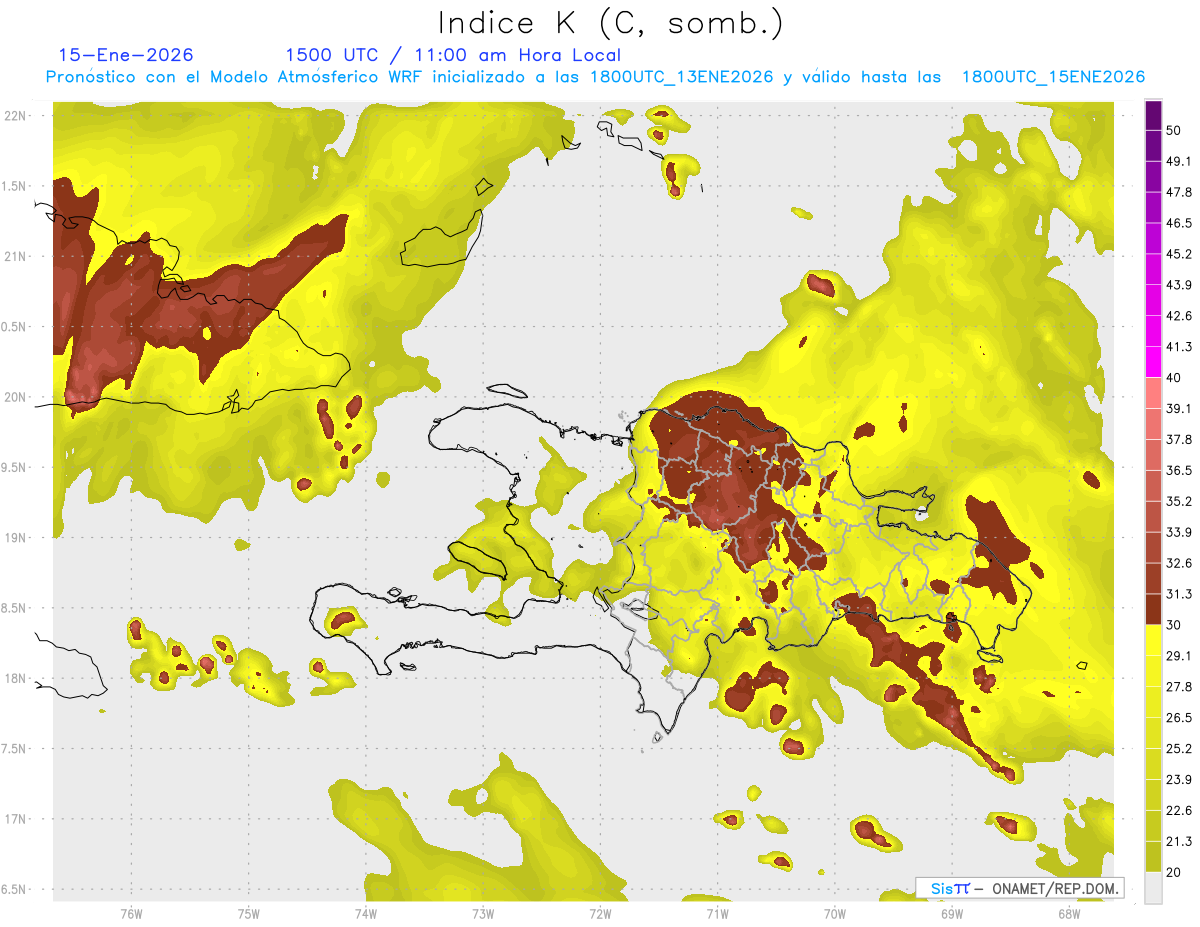Pick the dark brown legend band between 30 and 31.3
This screenshot has width=1200, height=927.
pos(1153,609)
